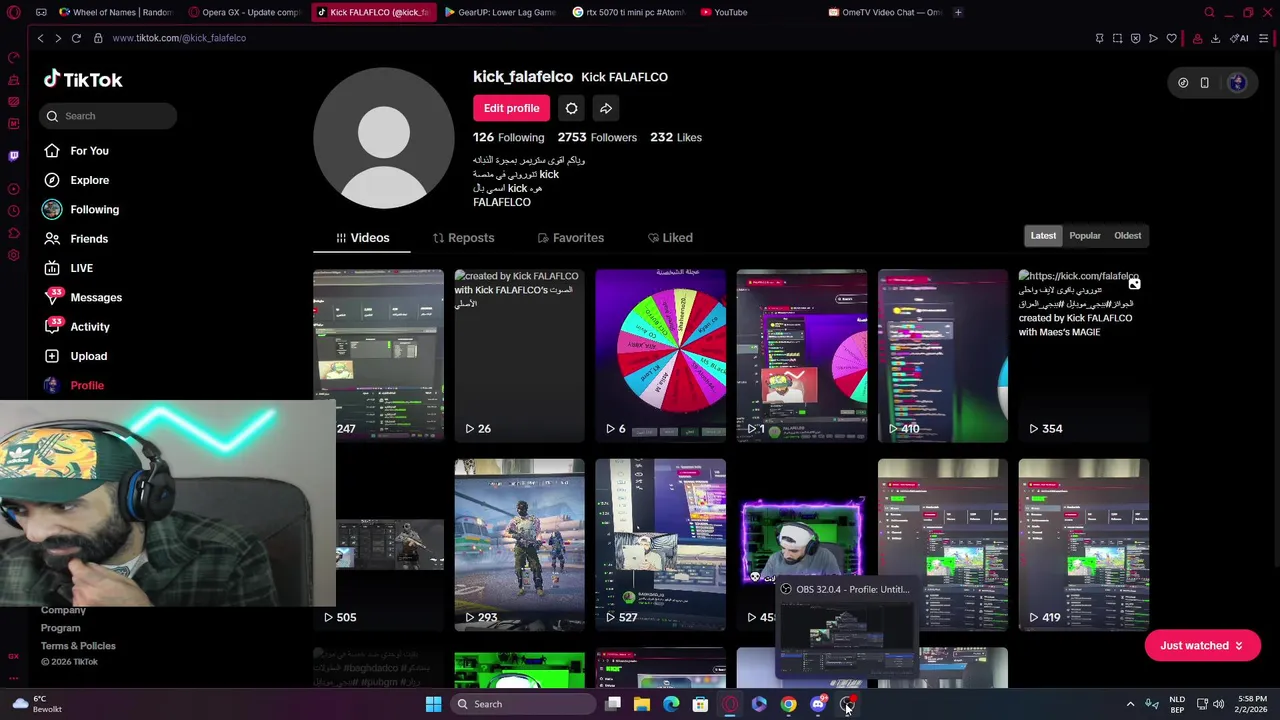
Task: Open the video with 354 views
Action: point(1083,355)
